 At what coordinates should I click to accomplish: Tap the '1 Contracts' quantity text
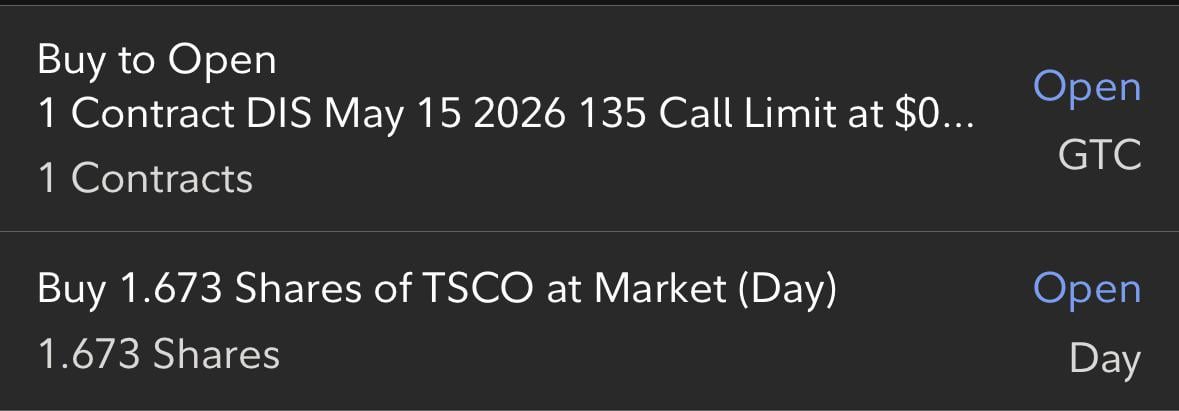145,179
